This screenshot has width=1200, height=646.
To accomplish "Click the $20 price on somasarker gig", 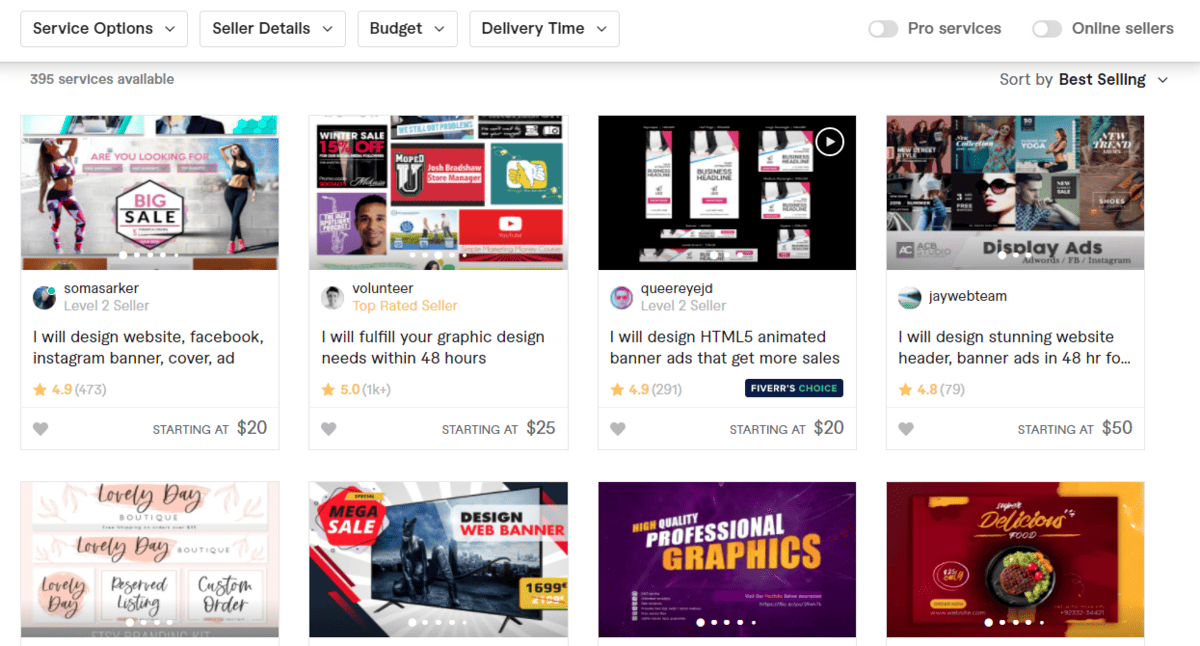I will click(252, 428).
